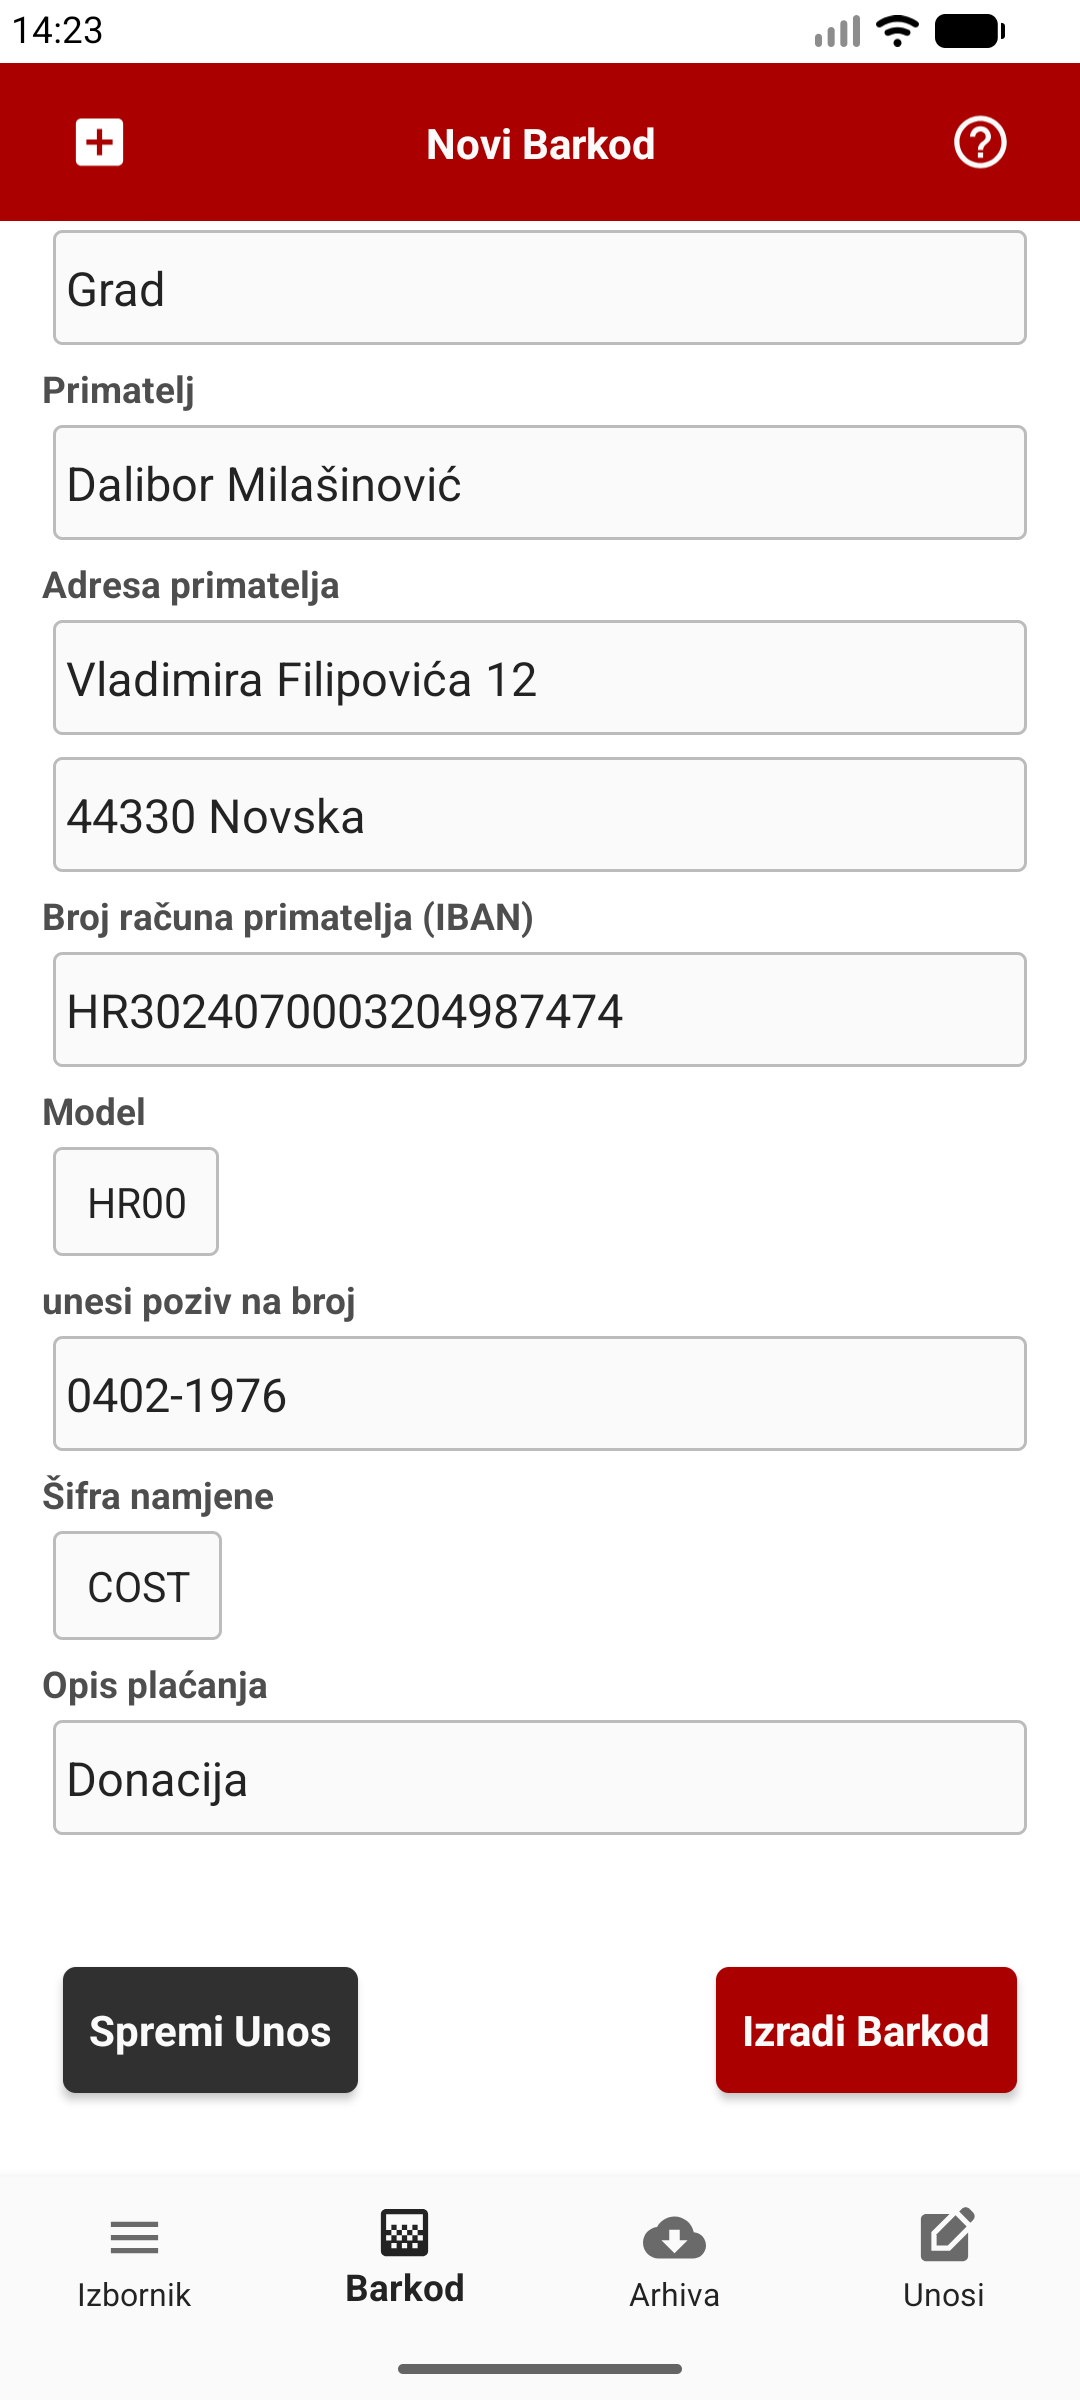Tap the battery status icon
The image size is (1080, 2400).
pyautogui.click(x=969, y=31)
